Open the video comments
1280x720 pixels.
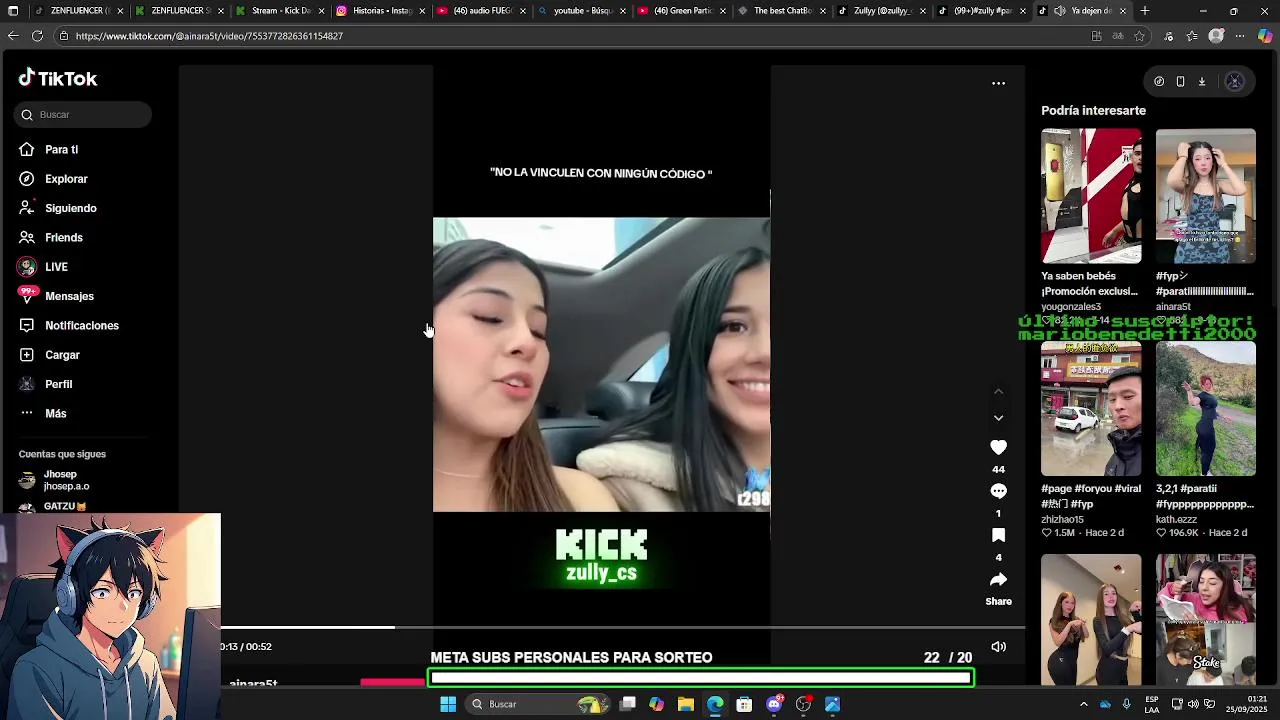(x=998, y=491)
